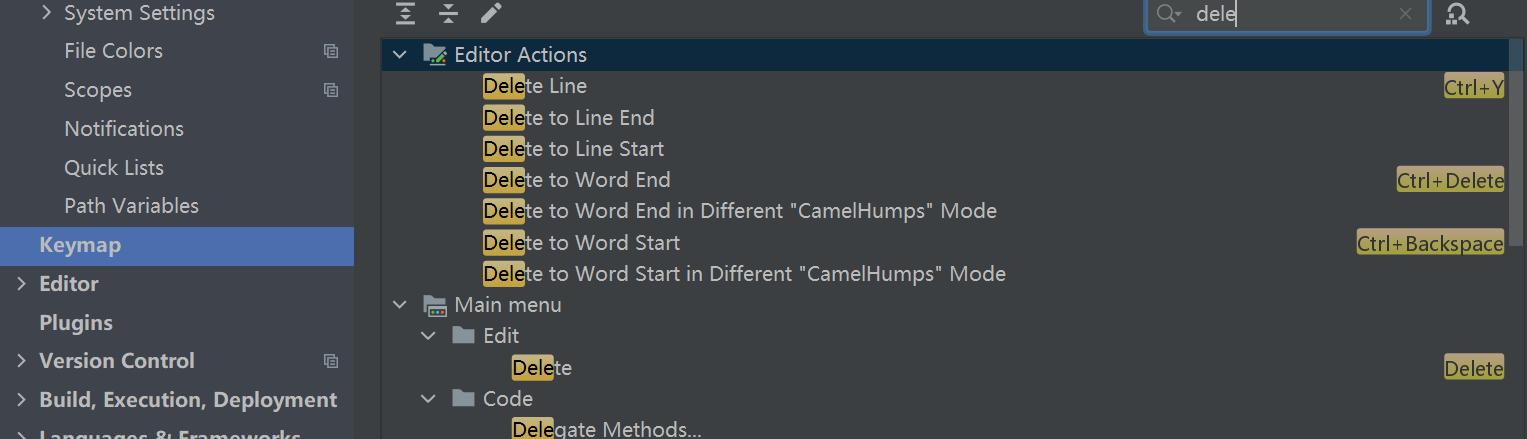Click the Scopes project-level icon
Image resolution: width=1527 pixels, height=439 pixels.
tap(331, 90)
